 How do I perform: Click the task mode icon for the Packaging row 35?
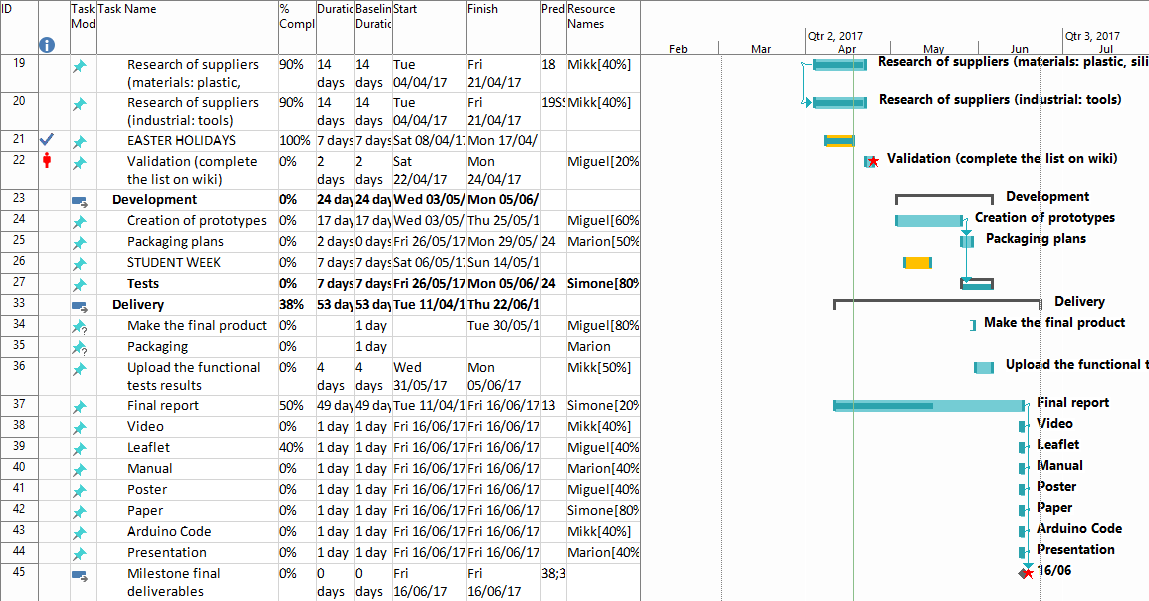point(80,347)
